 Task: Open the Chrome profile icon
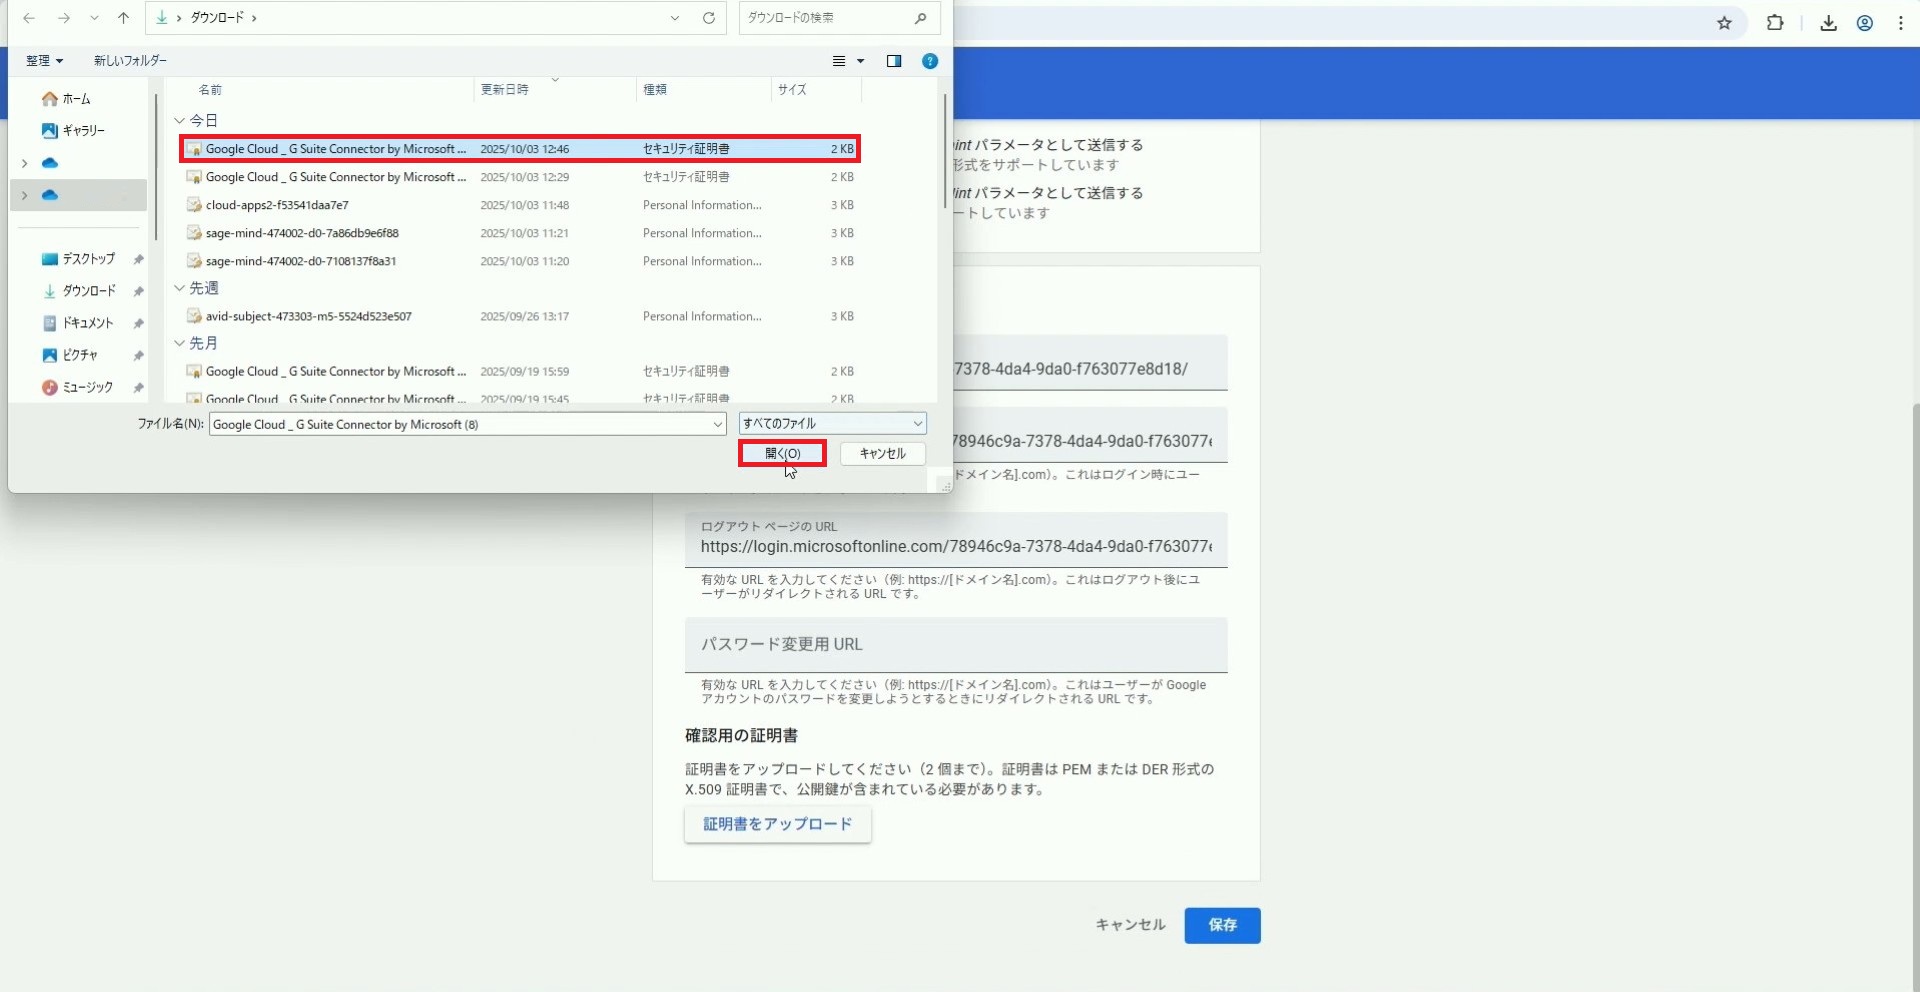pyautogui.click(x=1865, y=23)
